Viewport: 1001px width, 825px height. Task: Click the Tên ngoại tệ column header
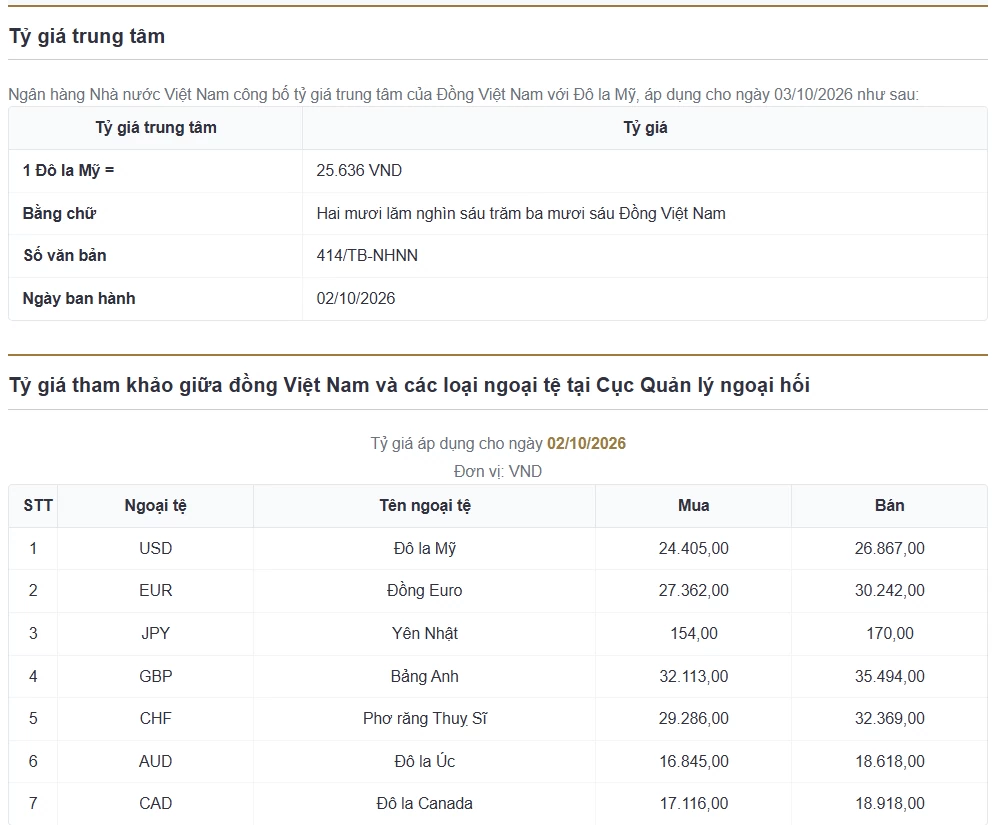pyautogui.click(x=425, y=506)
